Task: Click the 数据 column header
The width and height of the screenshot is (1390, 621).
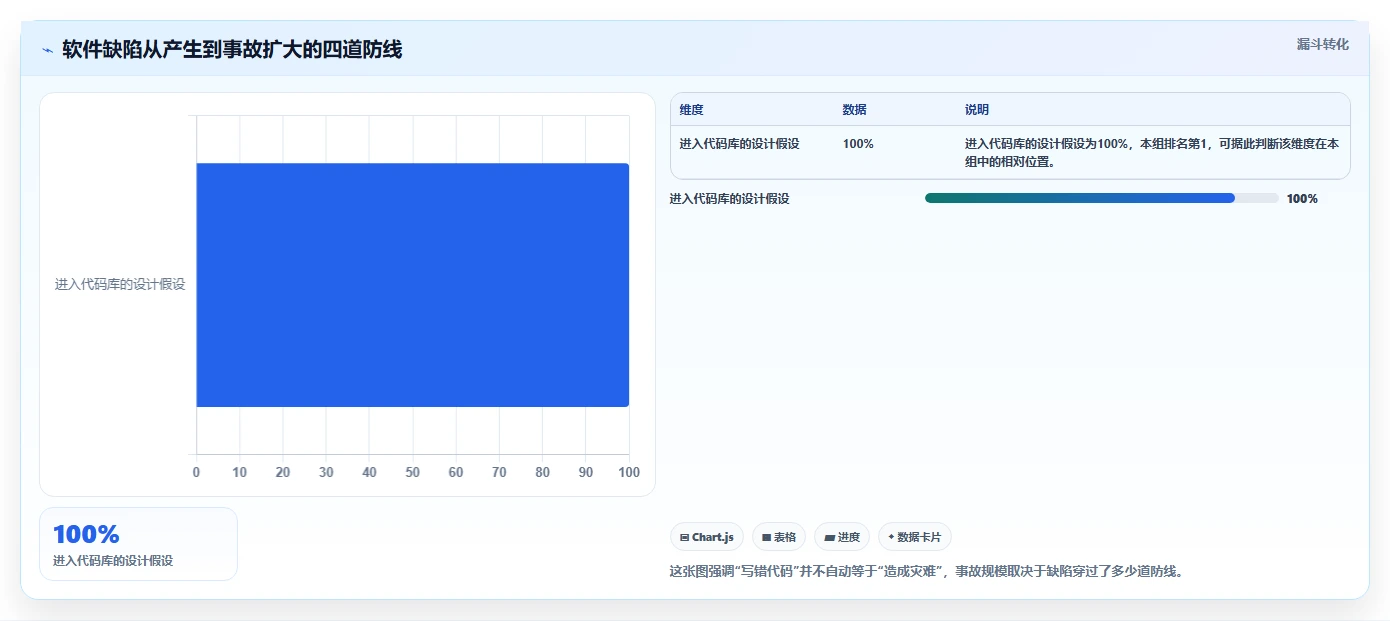Action: click(x=854, y=110)
